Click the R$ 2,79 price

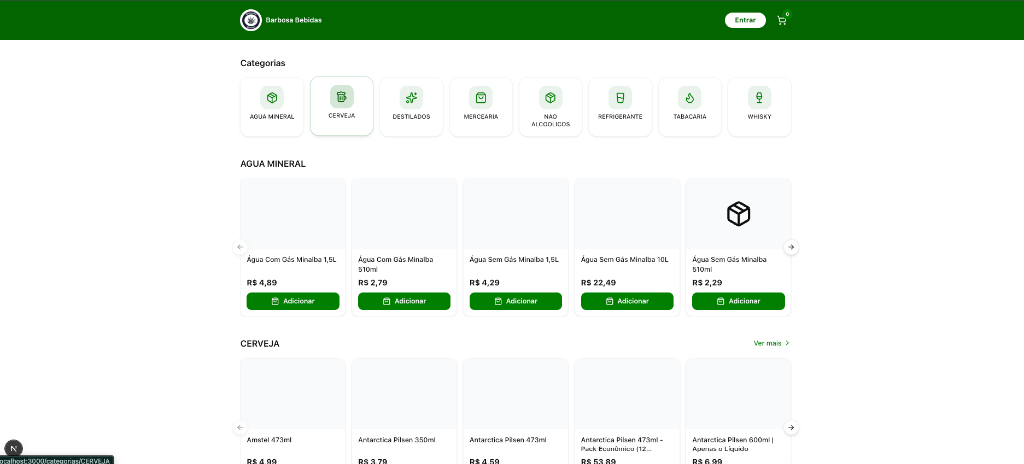click(374, 283)
